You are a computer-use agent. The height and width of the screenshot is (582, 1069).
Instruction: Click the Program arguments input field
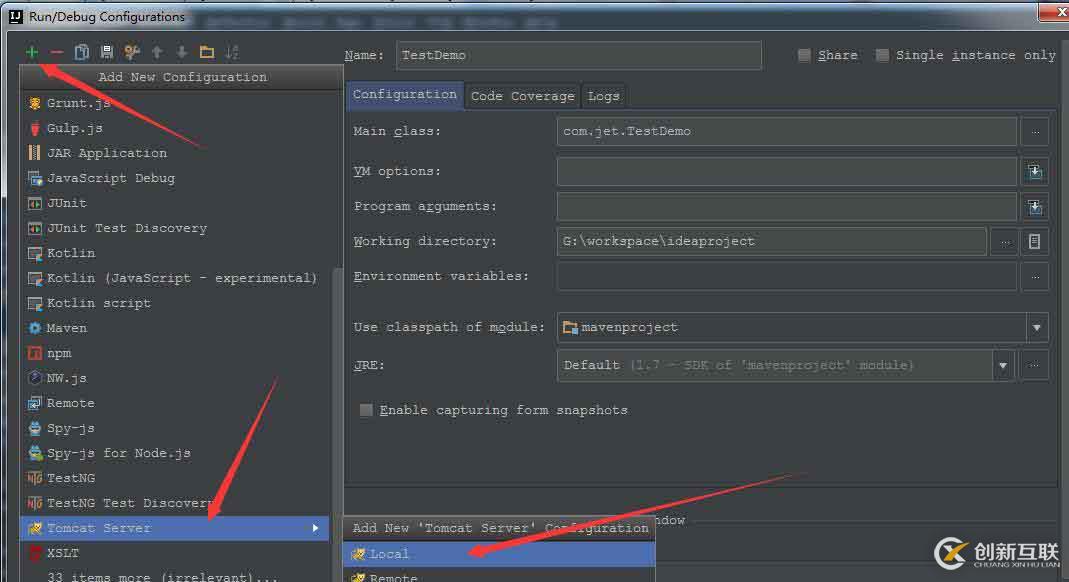tap(787, 206)
